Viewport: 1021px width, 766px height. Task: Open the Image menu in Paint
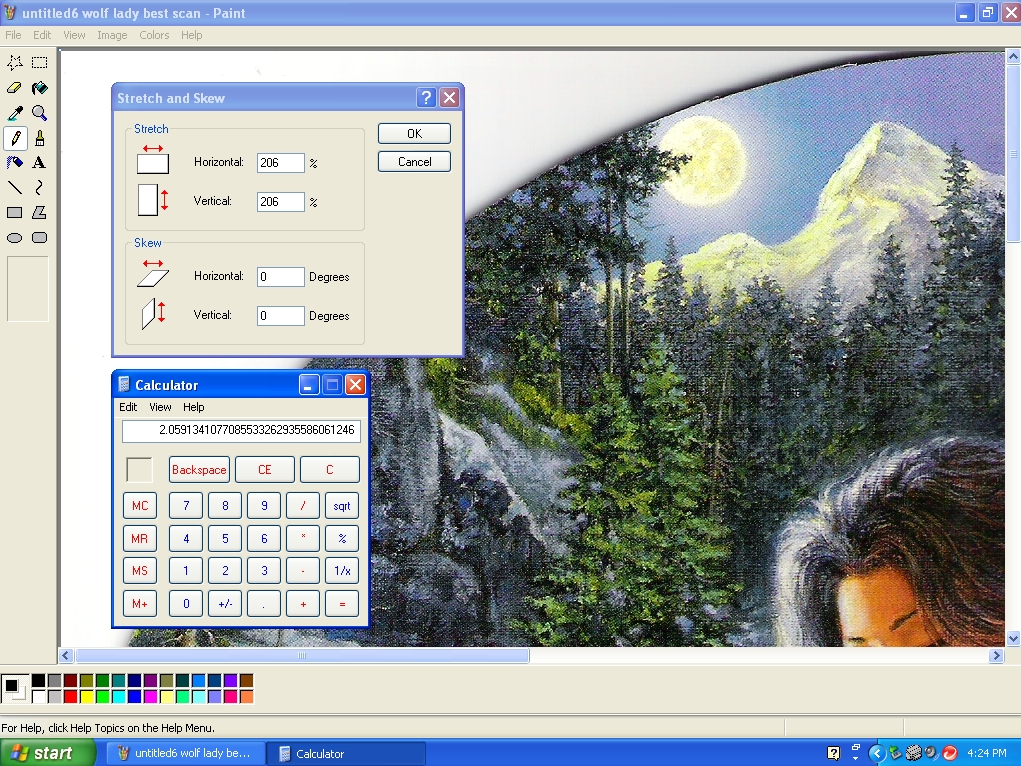(112, 35)
